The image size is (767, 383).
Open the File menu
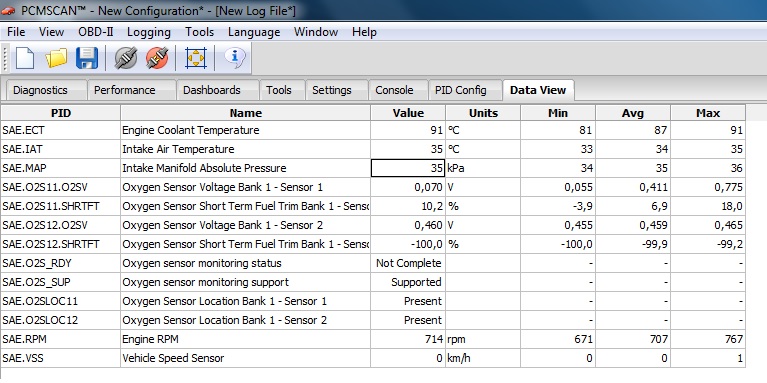click(16, 32)
